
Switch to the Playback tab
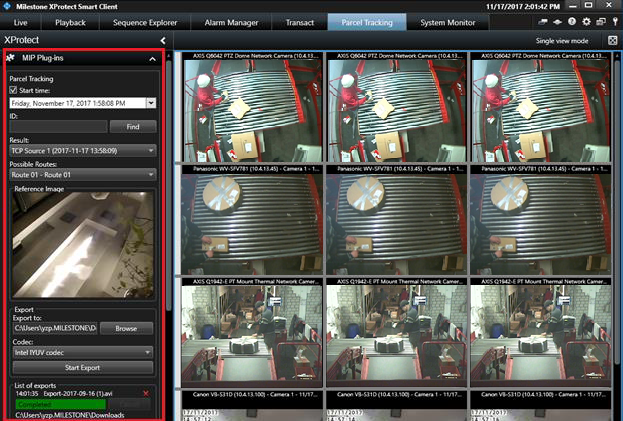coord(70,23)
